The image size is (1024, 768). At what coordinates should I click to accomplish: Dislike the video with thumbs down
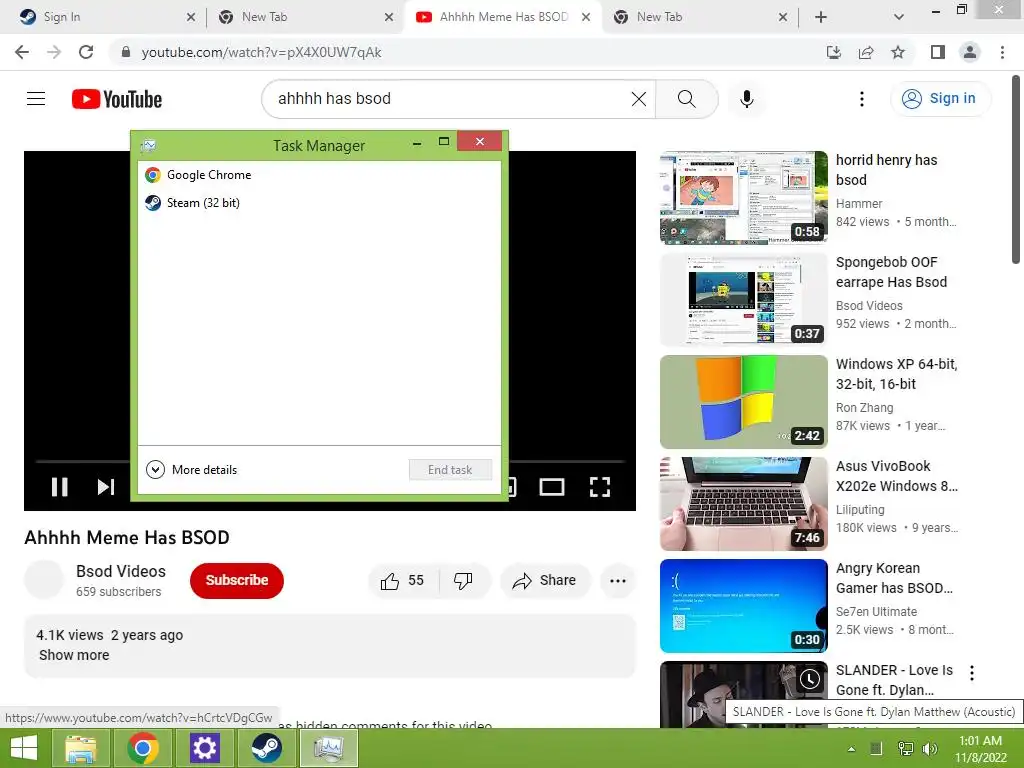pyautogui.click(x=463, y=580)
